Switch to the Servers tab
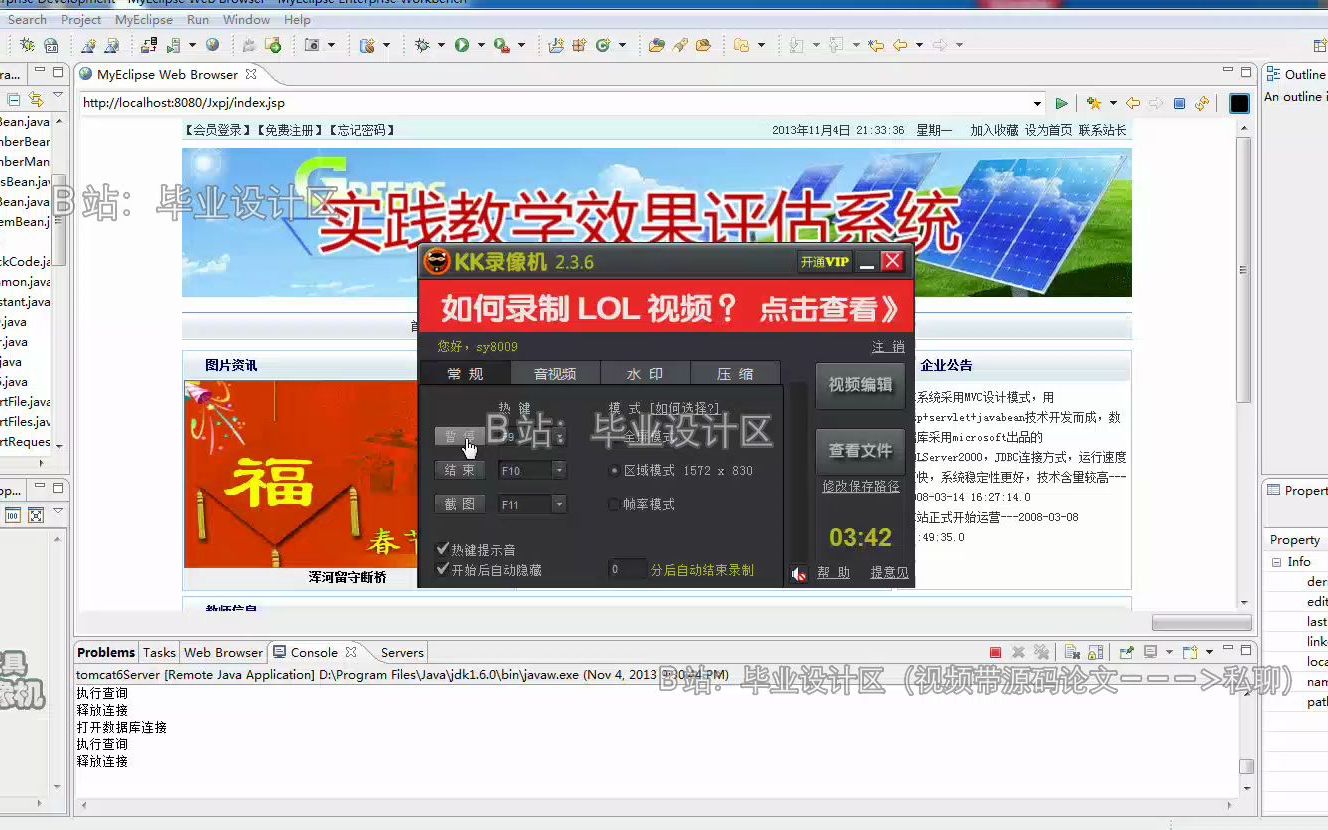The width and height of the screenshot is (1328, 830). click(x=402, y=652)
